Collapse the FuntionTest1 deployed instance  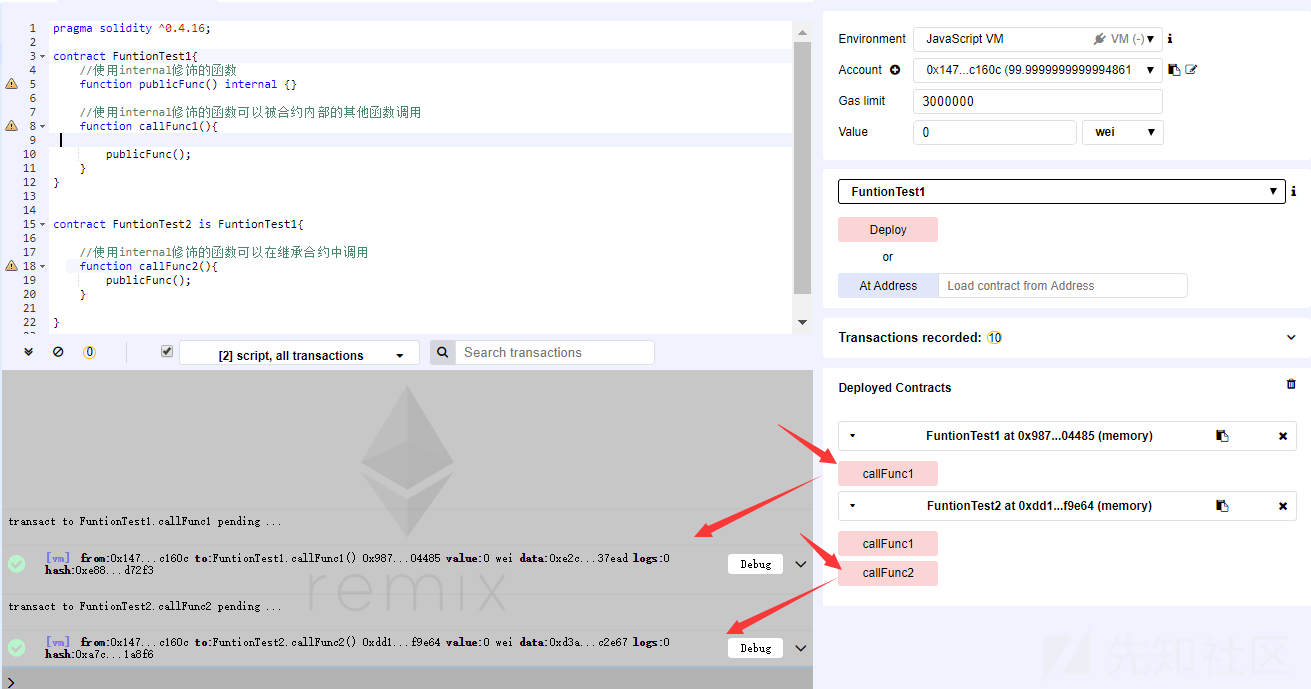pos(852,436)
